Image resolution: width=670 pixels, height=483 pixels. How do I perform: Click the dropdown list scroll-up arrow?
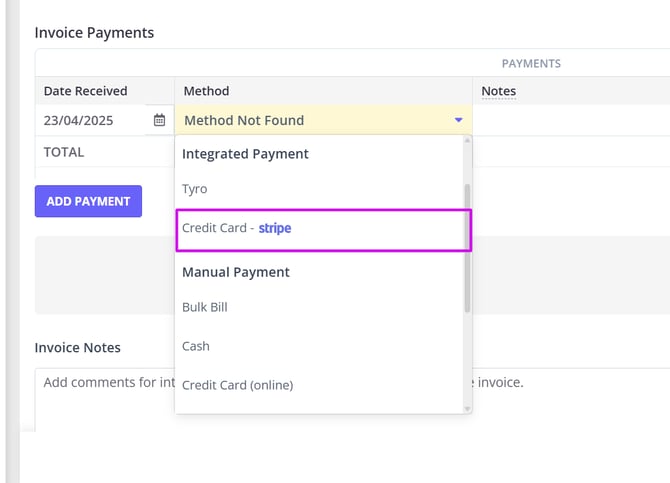click(x=466, y=141)
